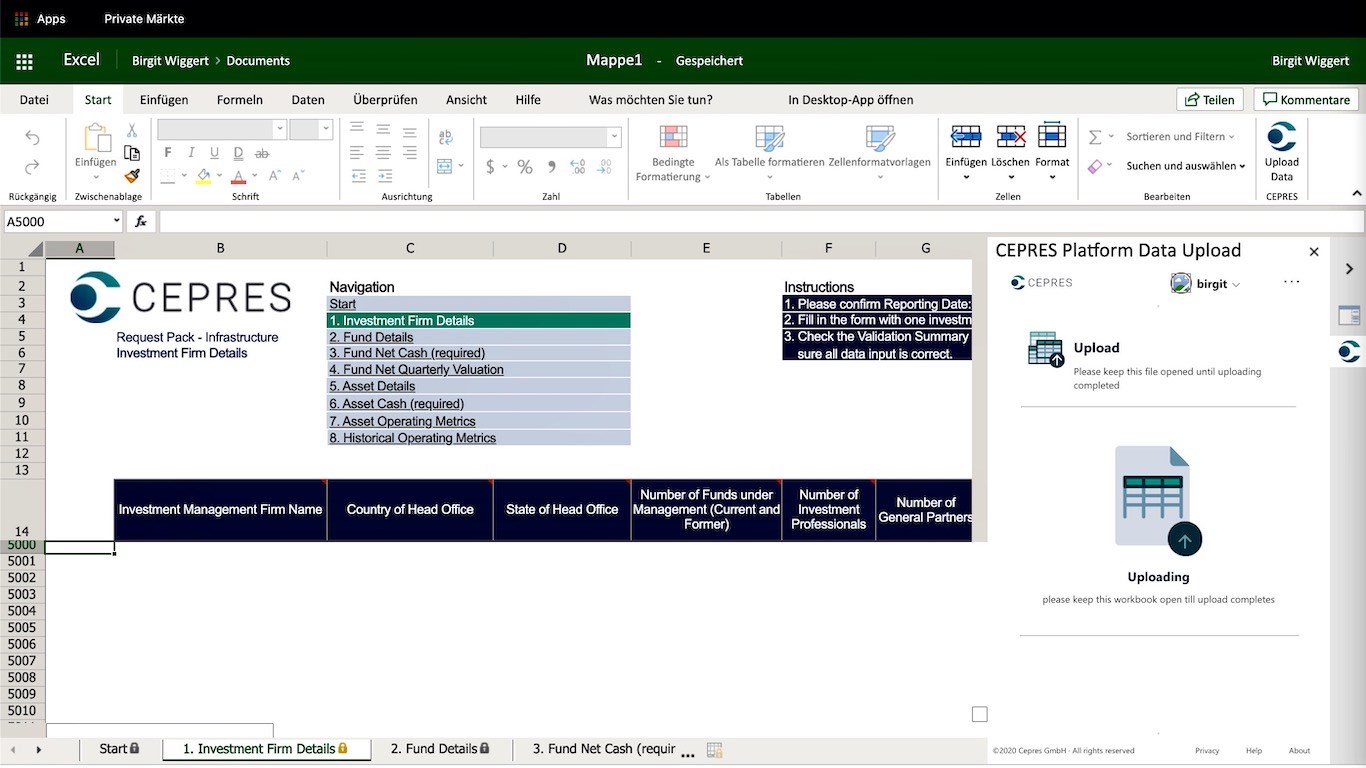
Task: Click the CEPRES icon in right sidebar
Action: point(1349,351)
